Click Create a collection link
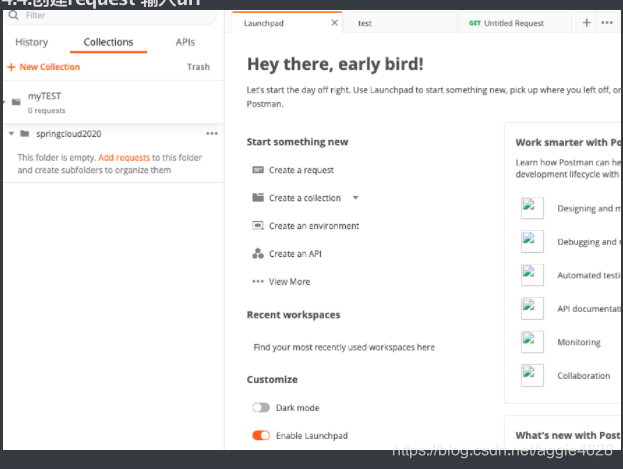The height and width of the screenshot is (469, 623). coord(305,198)
